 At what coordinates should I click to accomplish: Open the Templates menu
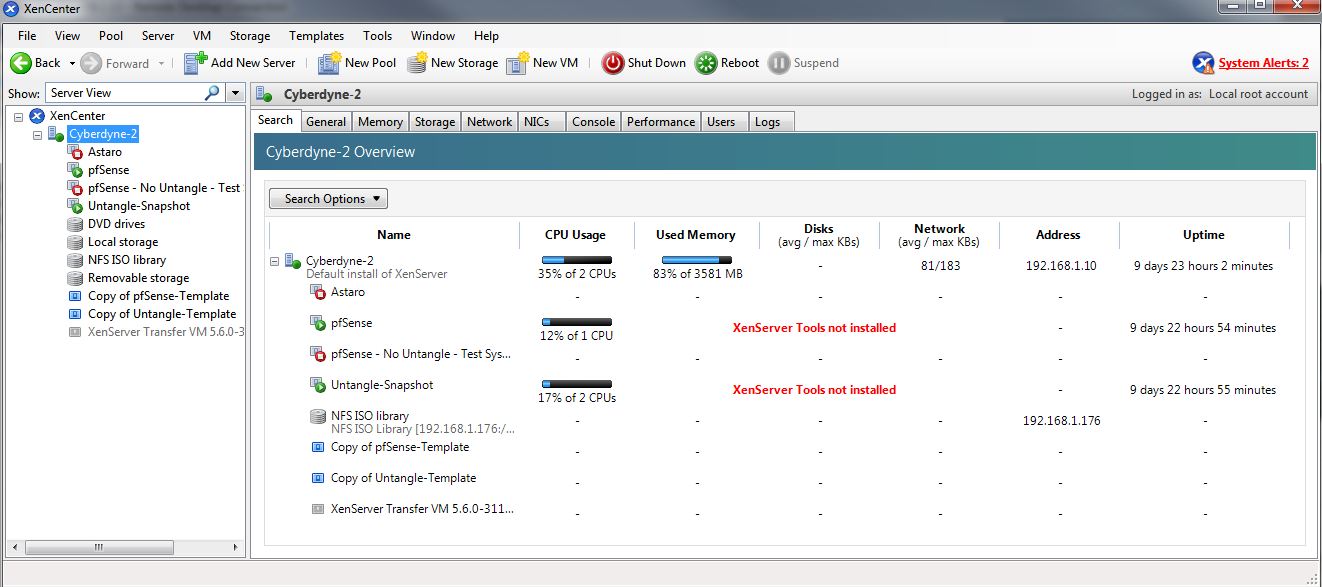316,36
